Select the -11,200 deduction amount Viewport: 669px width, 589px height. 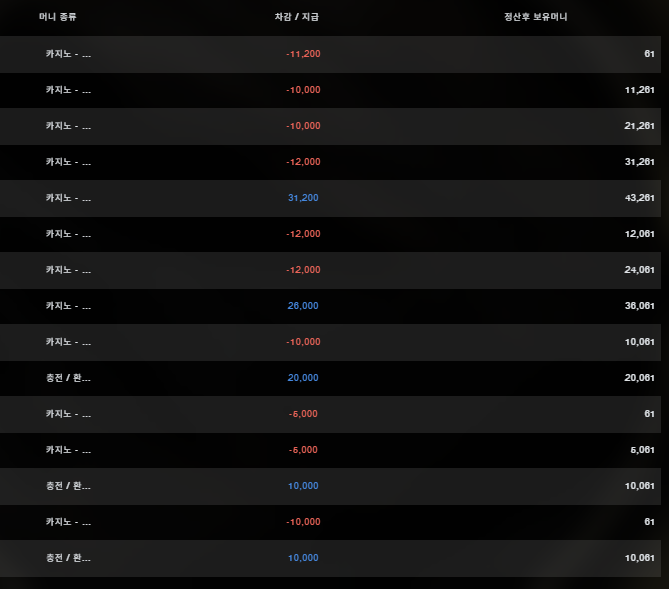[302, 54]
